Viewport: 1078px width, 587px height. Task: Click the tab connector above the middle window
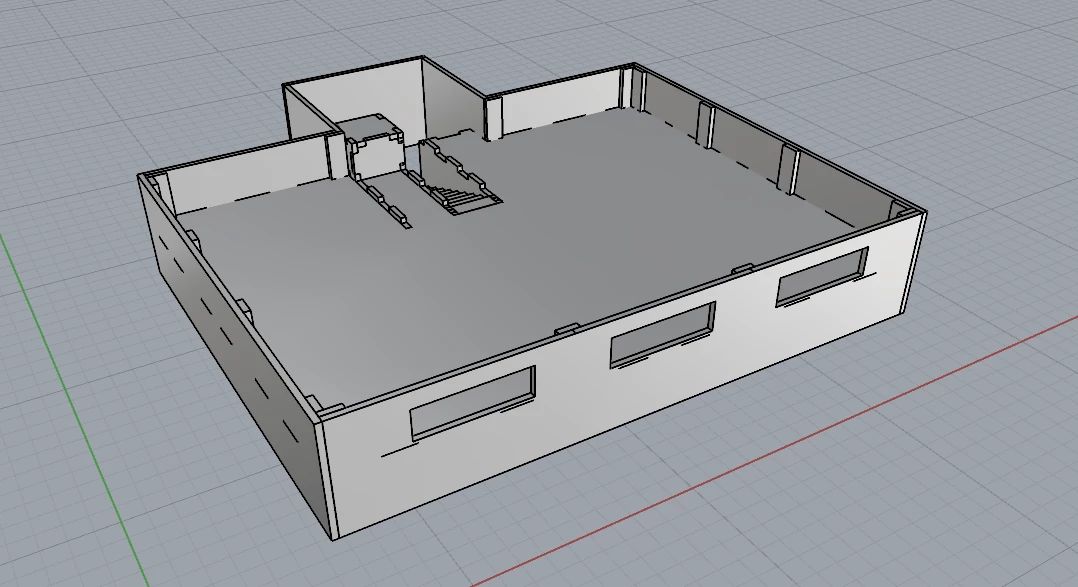564,331
